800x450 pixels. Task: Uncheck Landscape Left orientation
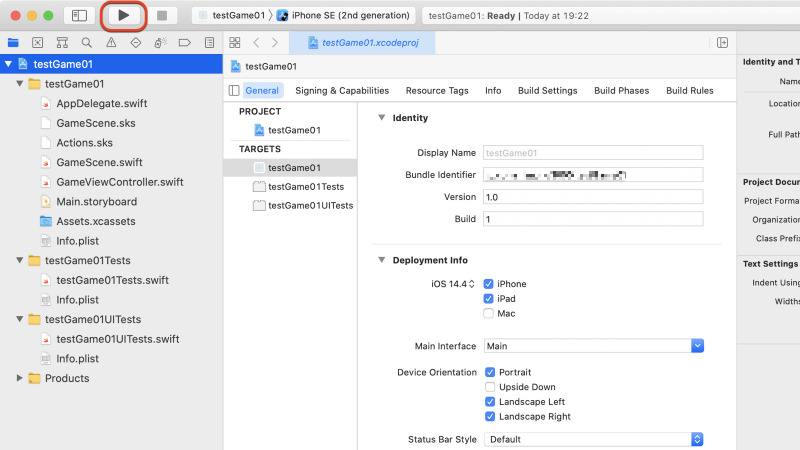pos(490,402)
